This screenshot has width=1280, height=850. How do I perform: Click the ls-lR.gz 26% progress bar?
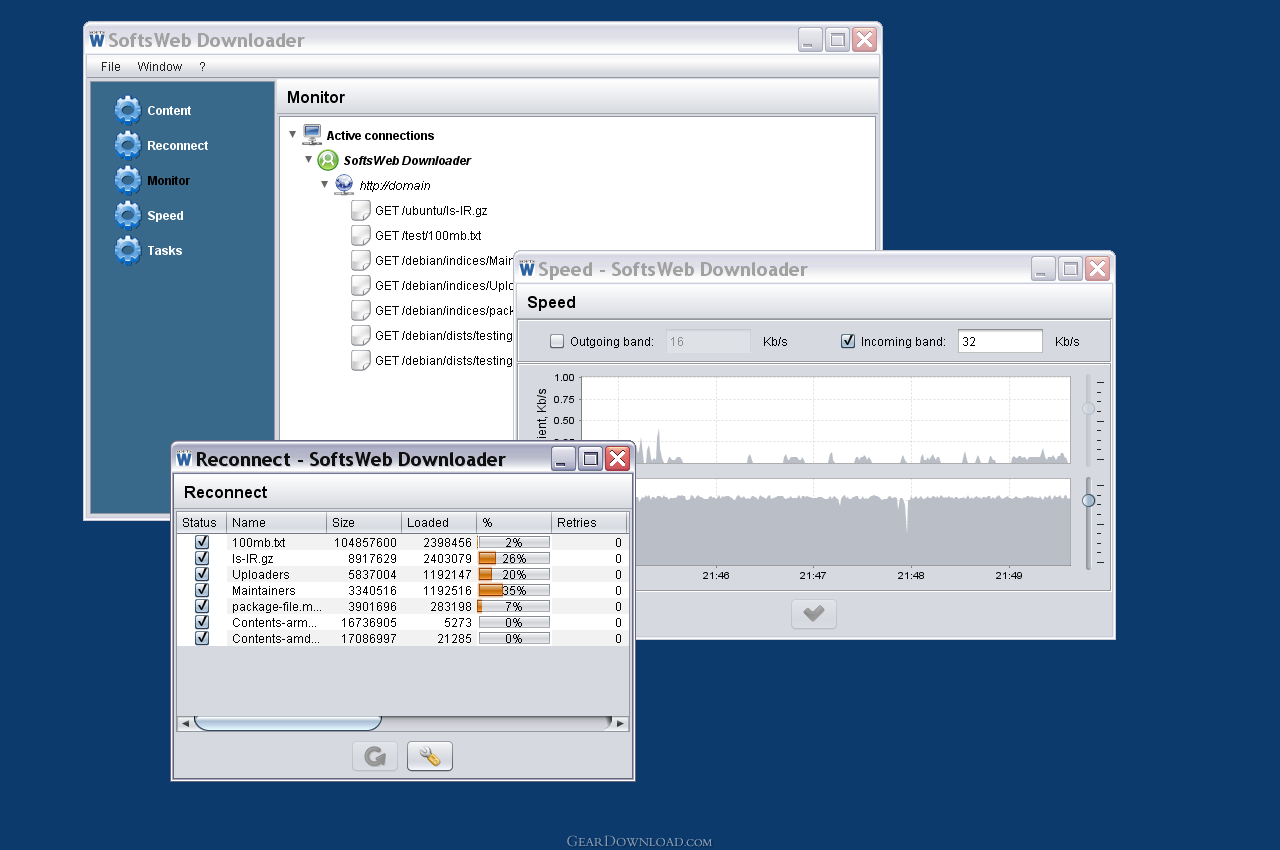pos(514,558)
